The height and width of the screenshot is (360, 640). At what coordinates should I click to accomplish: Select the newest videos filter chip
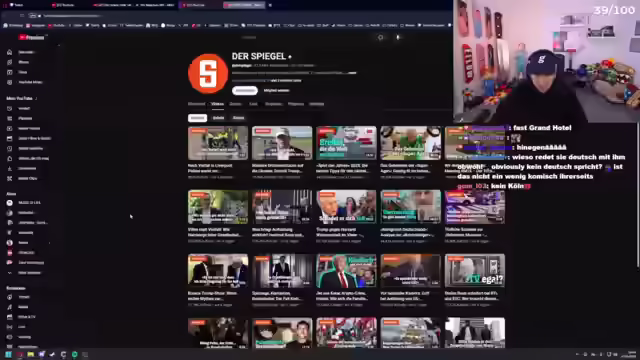coord(198,118)
